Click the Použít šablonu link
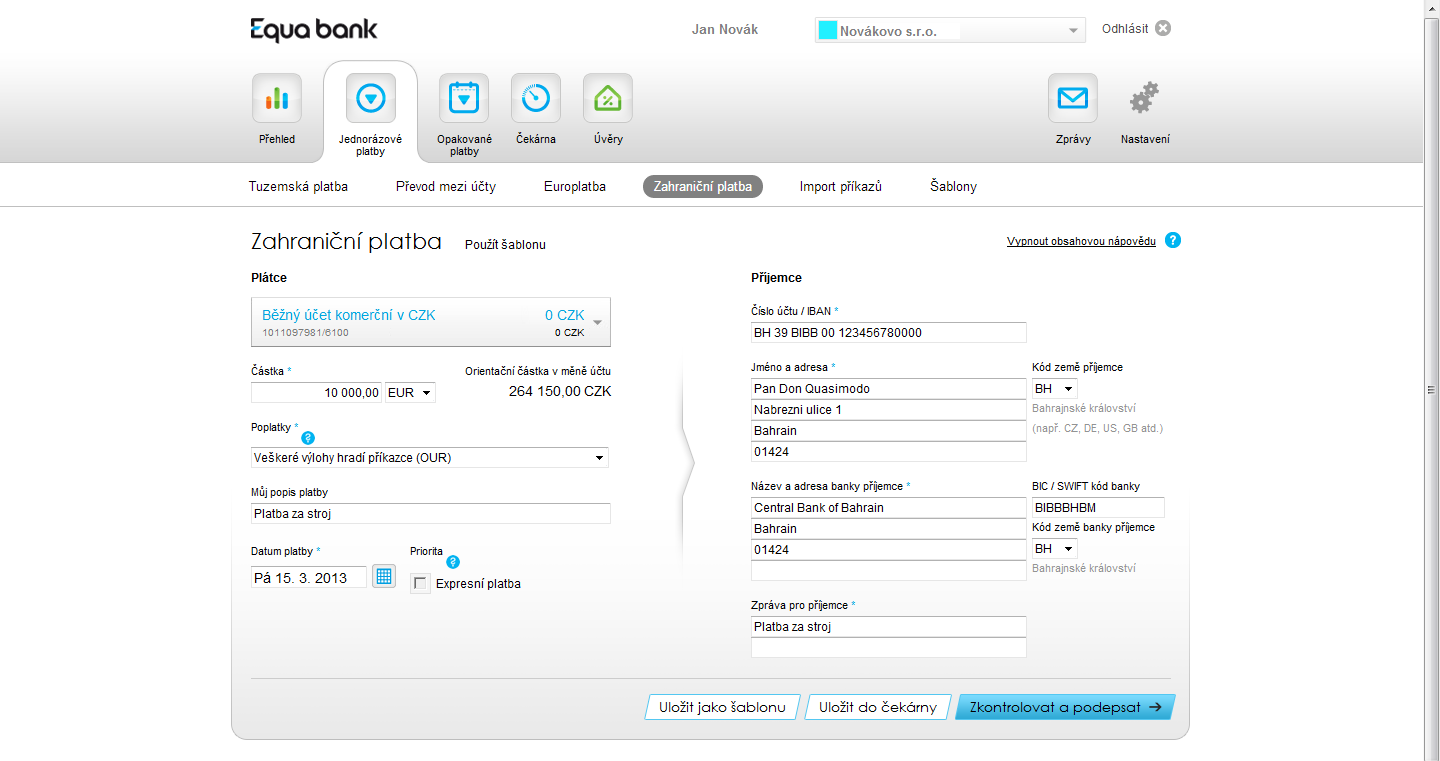The width and height of the screenshot is (1440, 761). pos(505,244)
